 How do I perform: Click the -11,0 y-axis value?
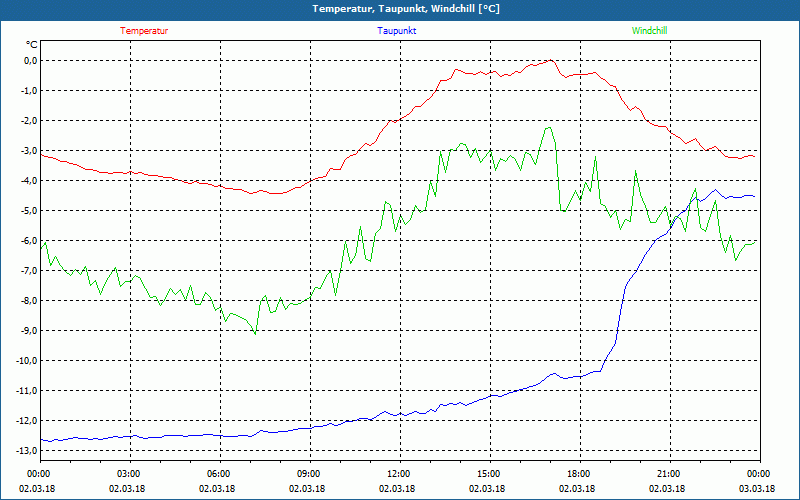(x=28, y=391)
